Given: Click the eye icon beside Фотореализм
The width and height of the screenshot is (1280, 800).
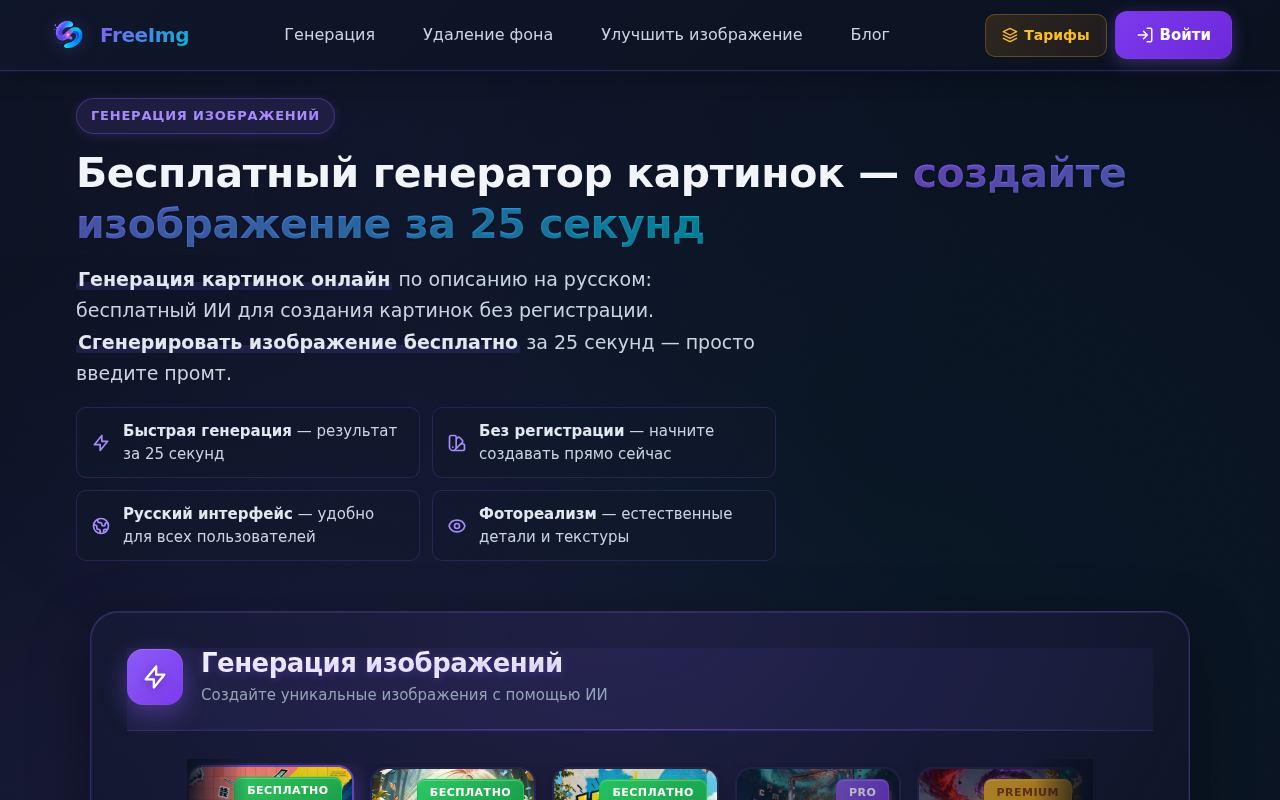Looking at the screenshot, I should 457,526.
